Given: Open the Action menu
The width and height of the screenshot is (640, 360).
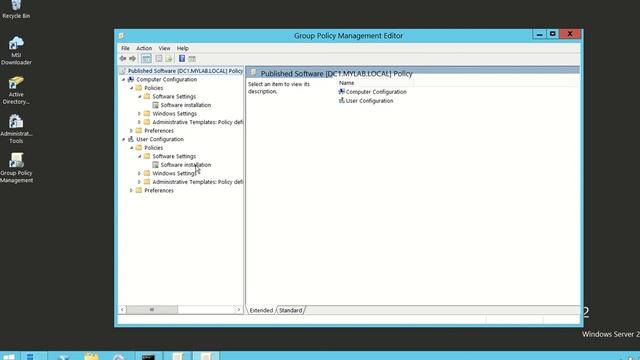Looking at the screenshot, I should coord(144,48).
